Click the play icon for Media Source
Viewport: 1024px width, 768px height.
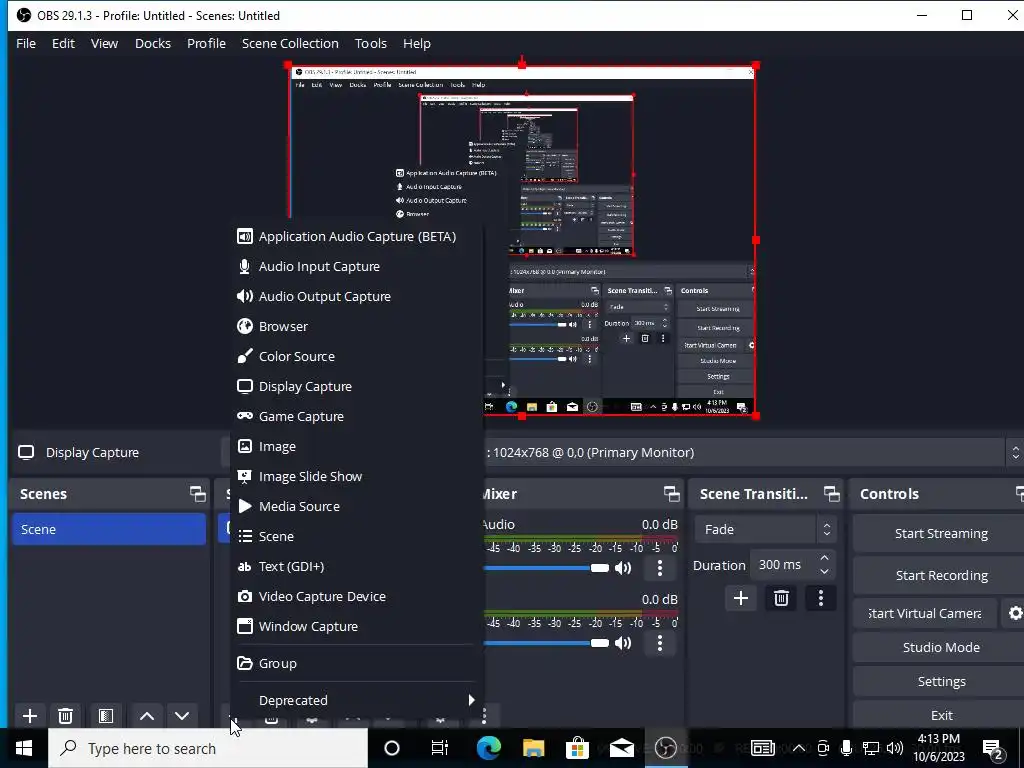245,506
